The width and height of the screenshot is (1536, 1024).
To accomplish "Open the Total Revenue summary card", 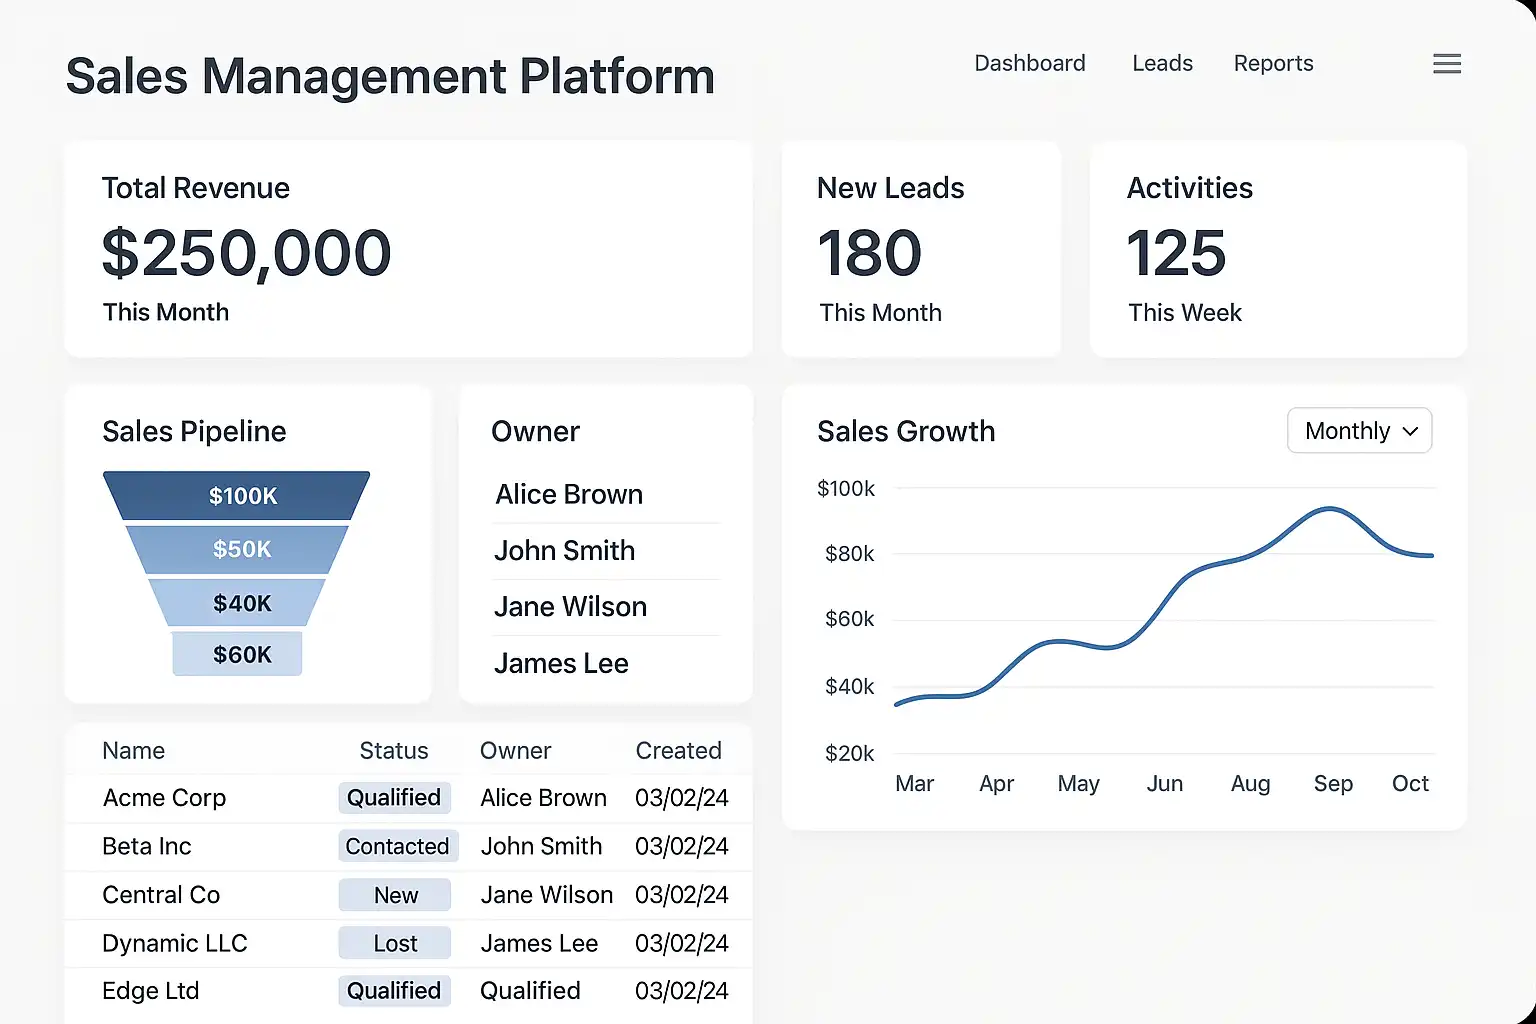I will pyautogui.click(x=408, y=250).
